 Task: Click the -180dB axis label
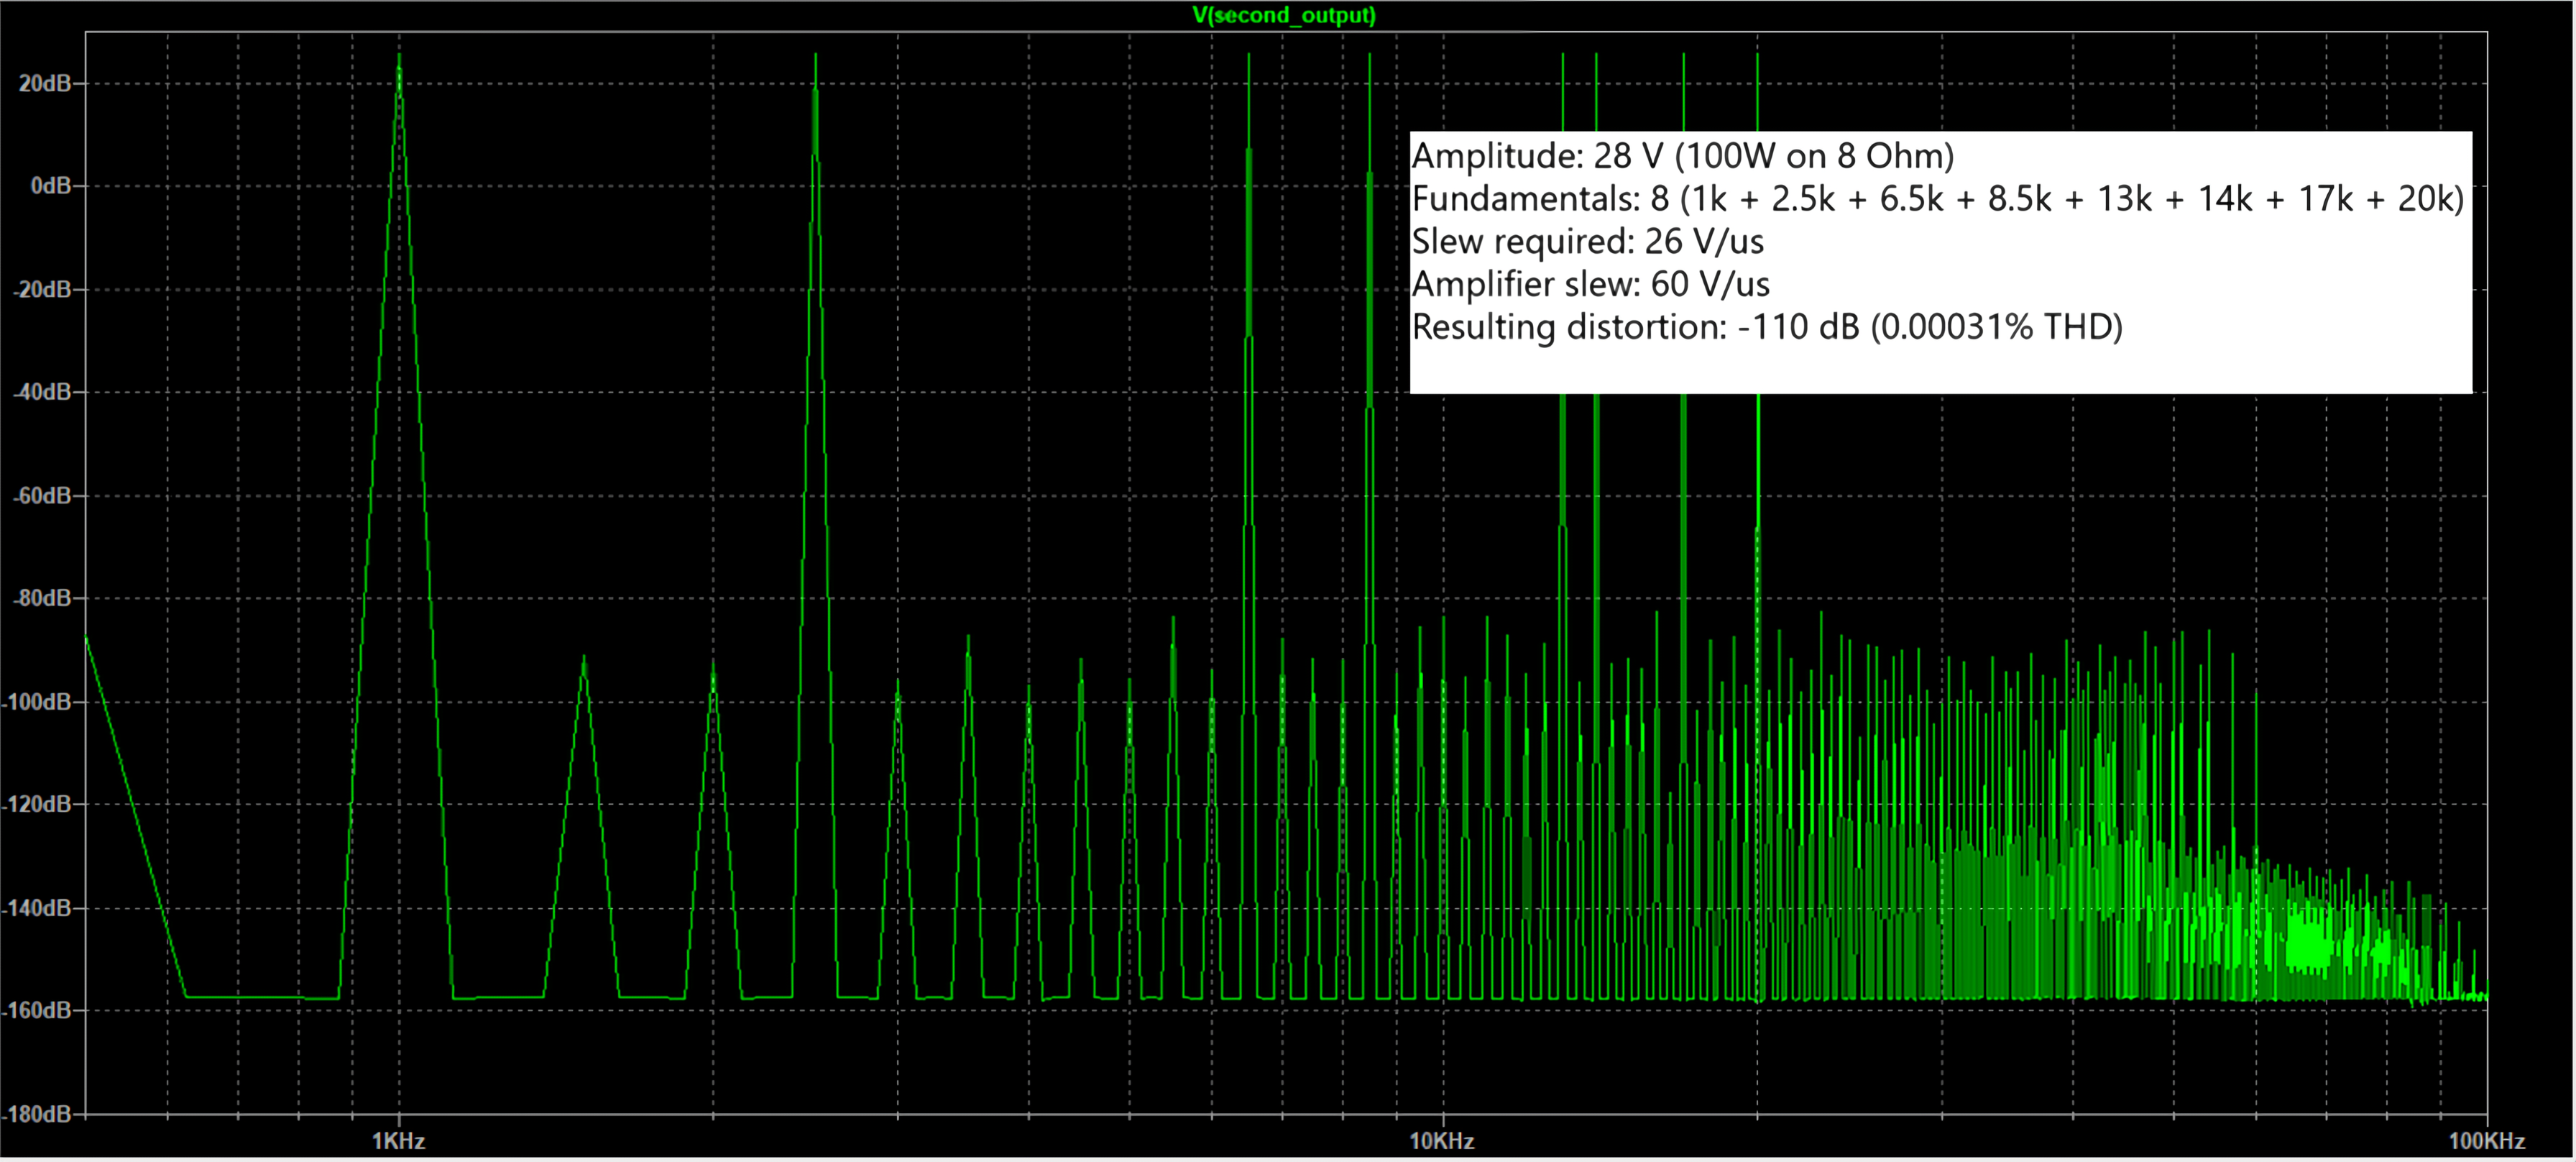[36, 1114]
